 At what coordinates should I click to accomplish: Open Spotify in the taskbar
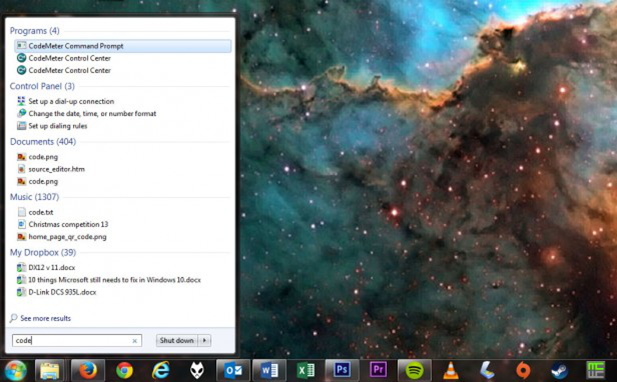pos(414,370)
